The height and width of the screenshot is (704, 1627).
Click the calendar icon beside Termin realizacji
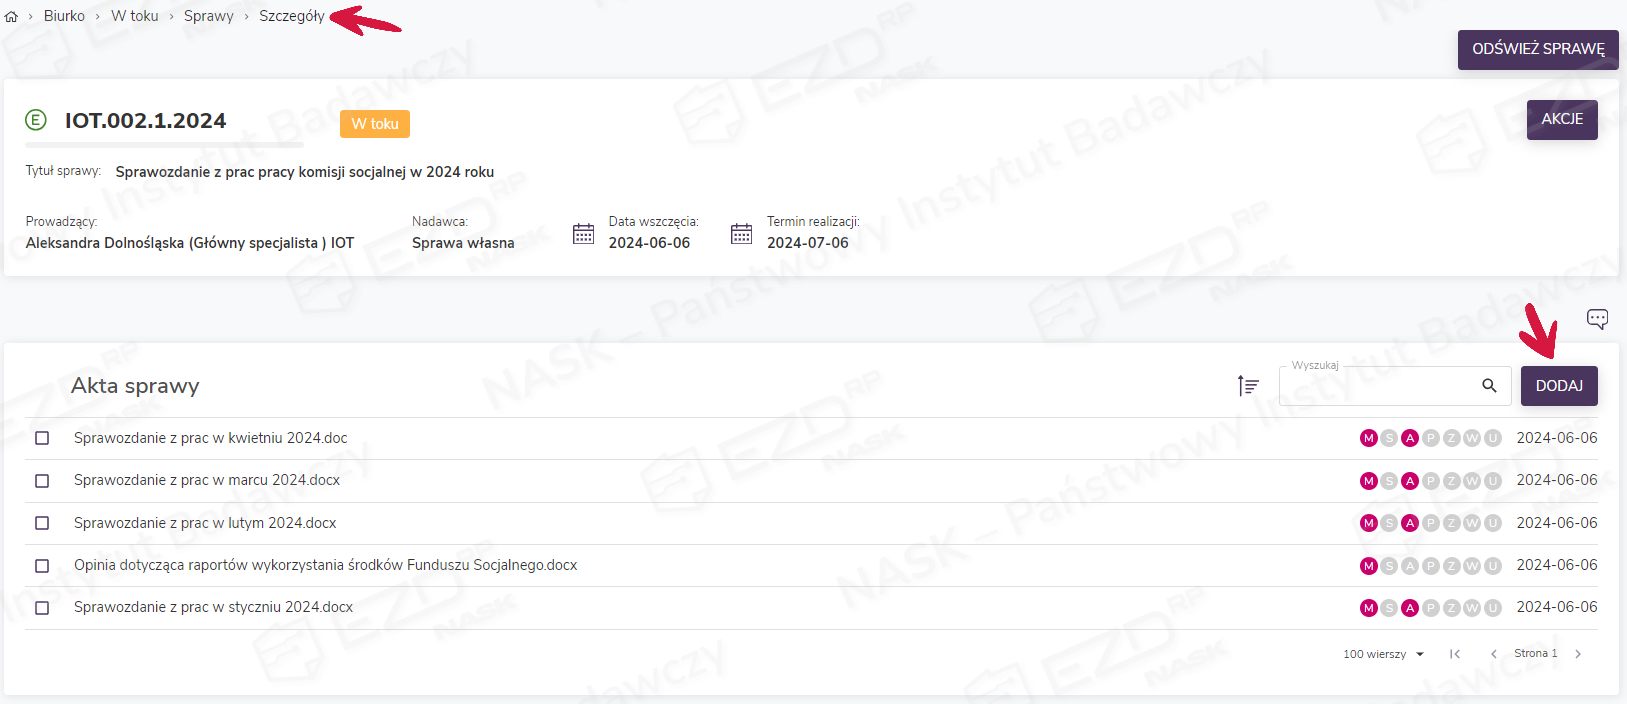[741, 234]
